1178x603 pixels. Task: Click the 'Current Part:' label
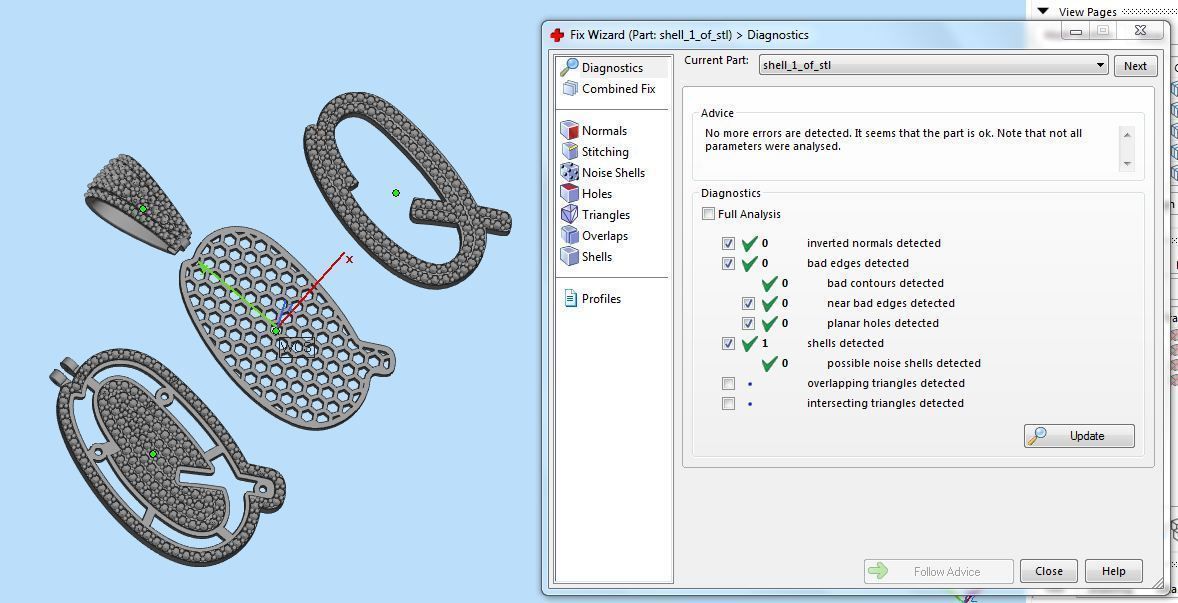point(716,60)
